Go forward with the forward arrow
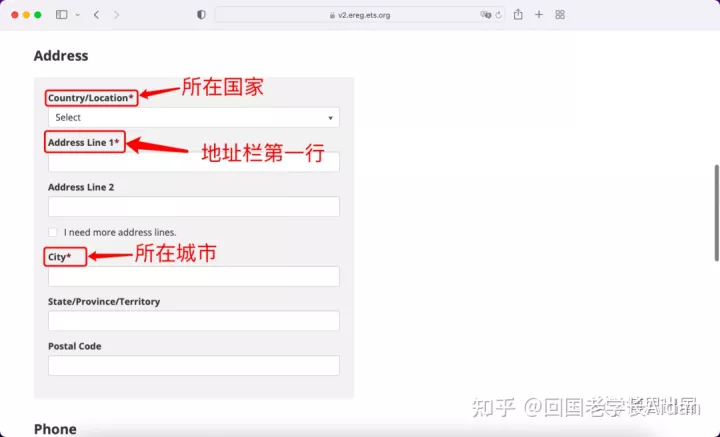The width and height of the screenshot is (720, 437). 117,15
